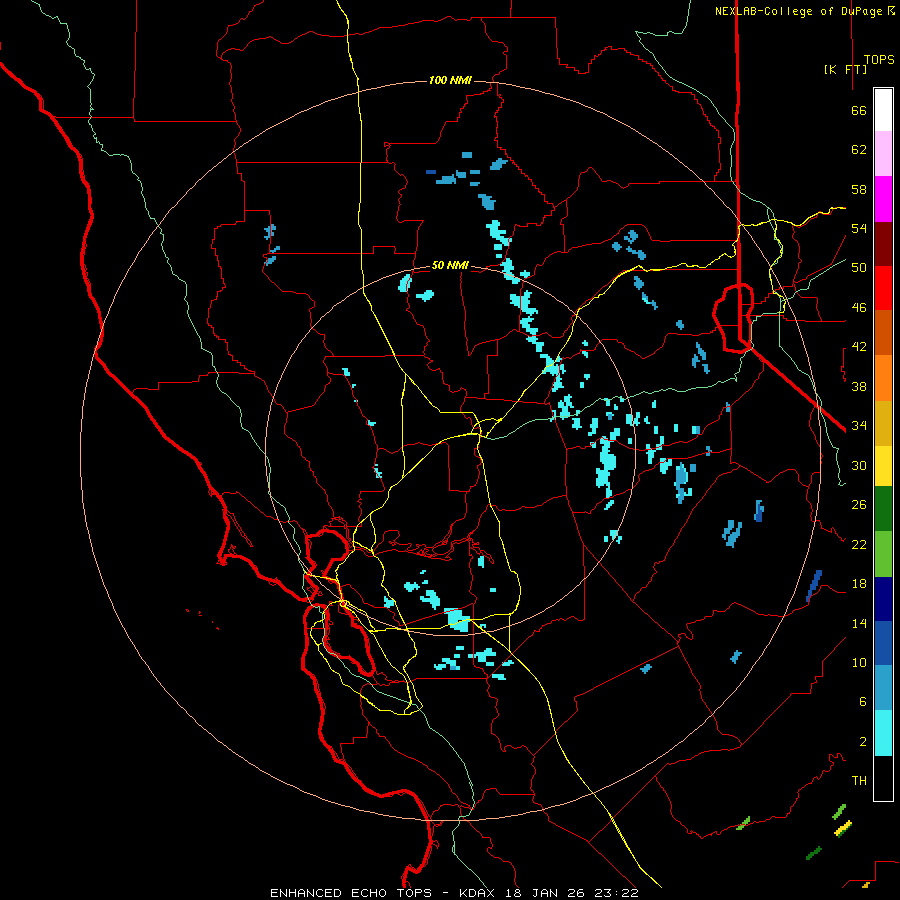This screenshot has width=900, height=900.
Task: Click legend value "2"
Action: (x=862, y=742)
